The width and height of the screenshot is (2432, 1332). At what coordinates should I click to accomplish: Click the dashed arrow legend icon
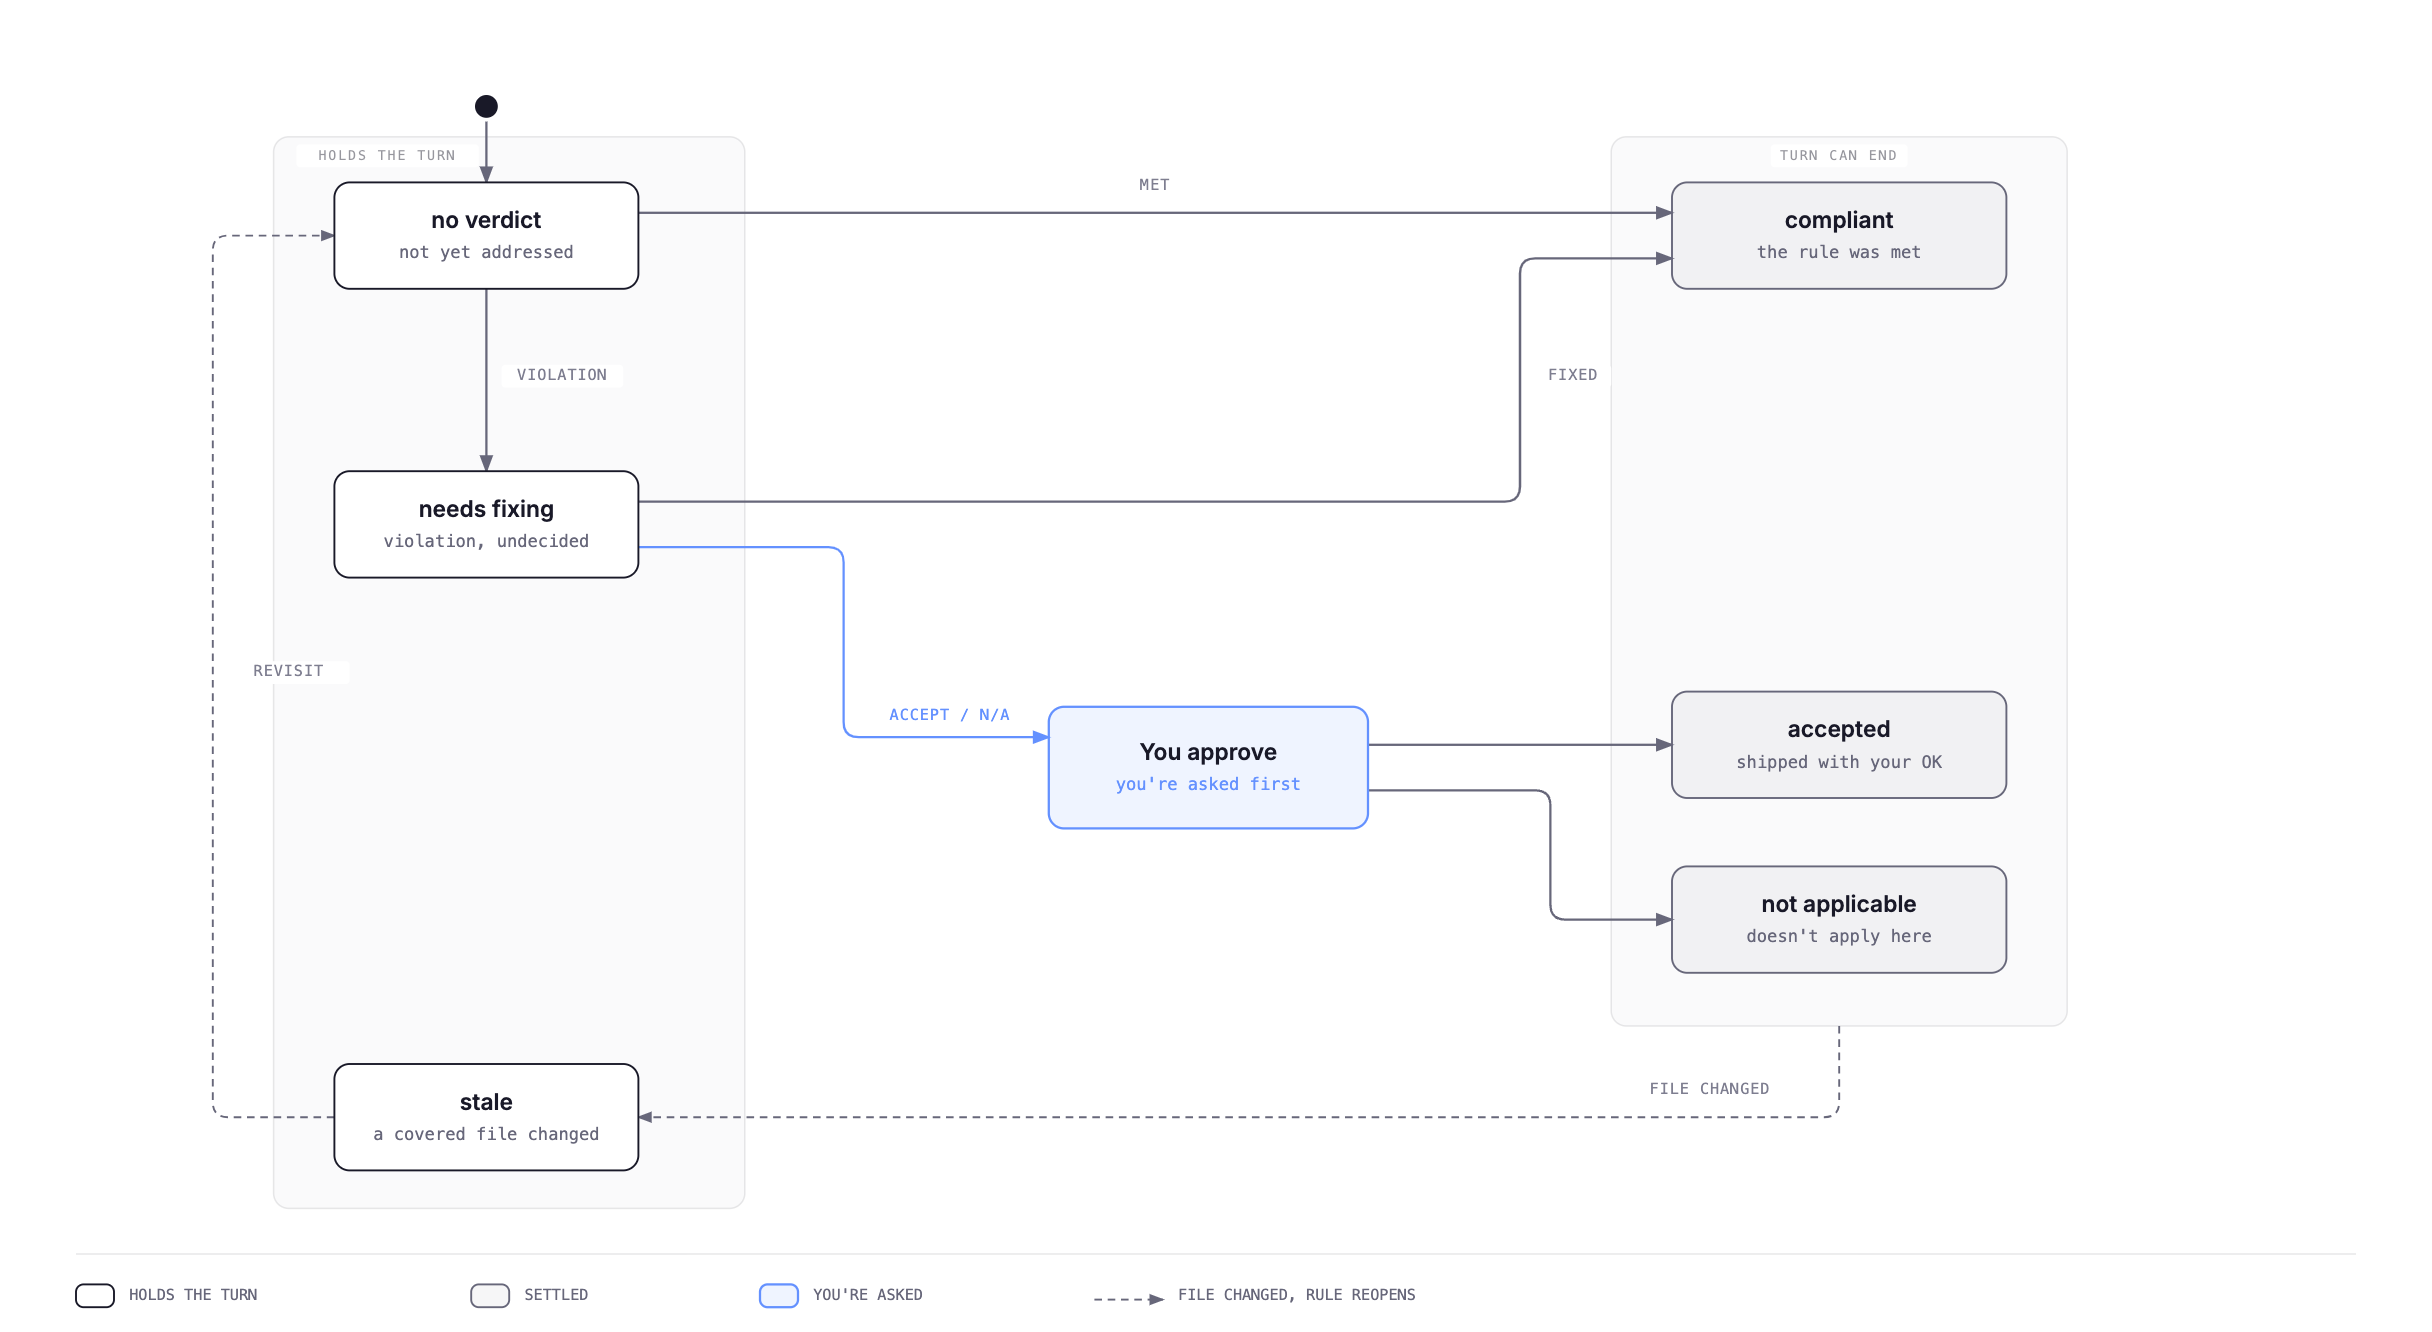point(1129,1299)
